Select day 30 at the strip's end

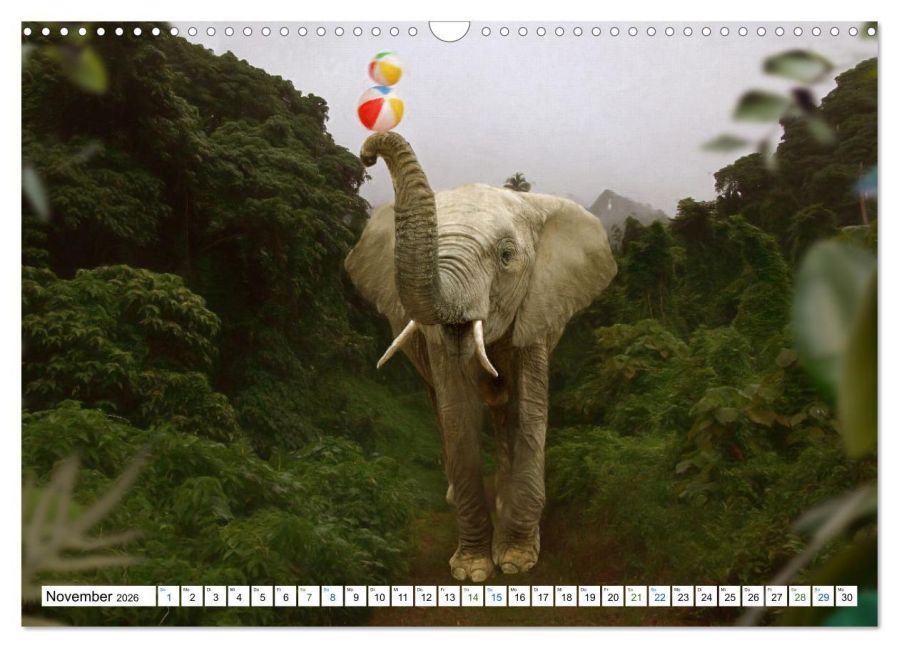pos(847,597)
